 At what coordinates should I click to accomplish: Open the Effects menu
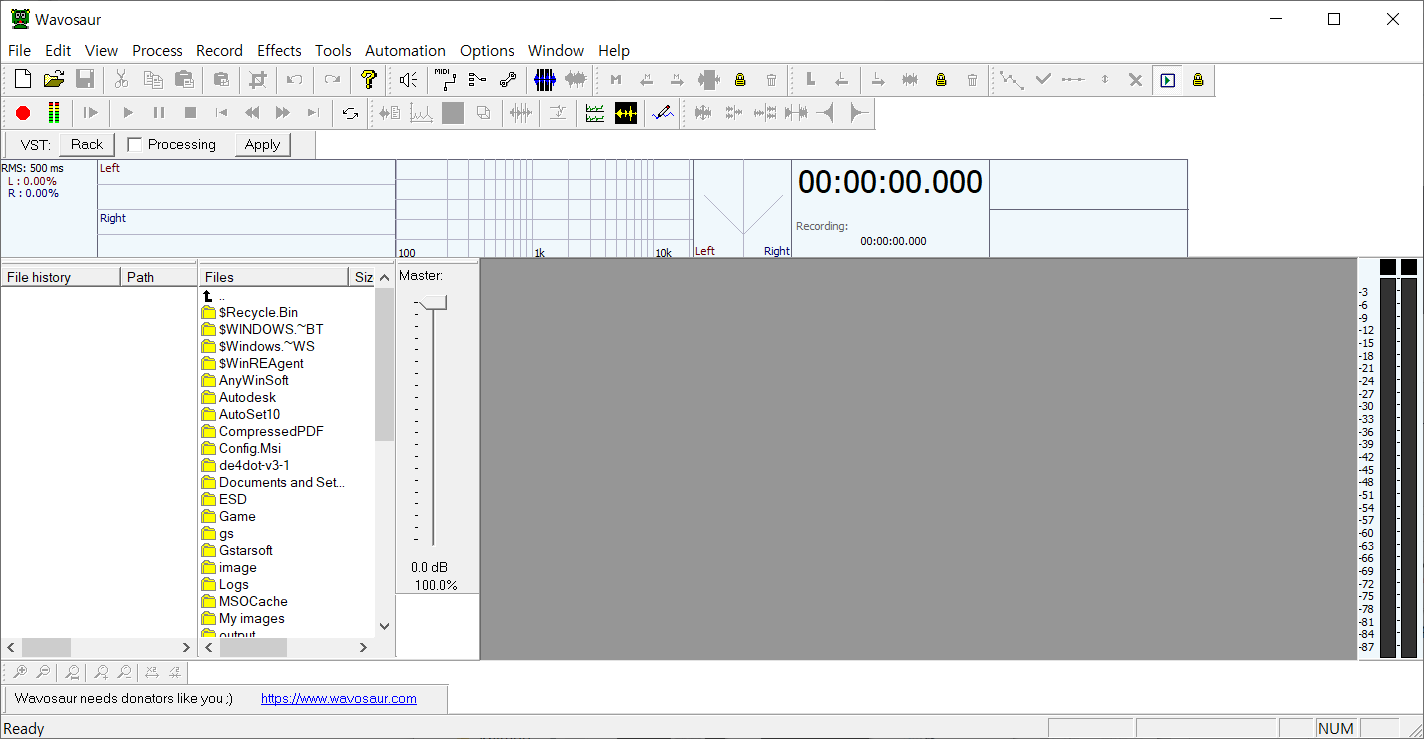[x=279, y=50]
